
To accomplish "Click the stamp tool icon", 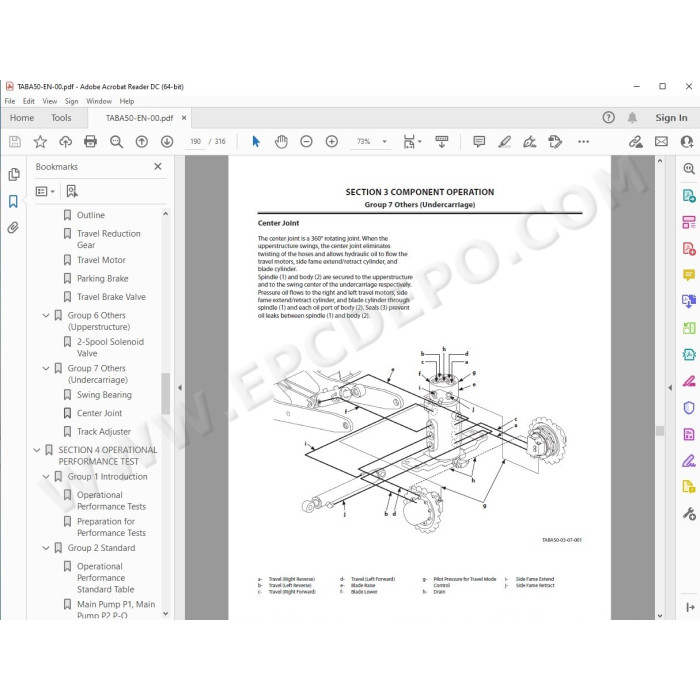I will (555, 142).
